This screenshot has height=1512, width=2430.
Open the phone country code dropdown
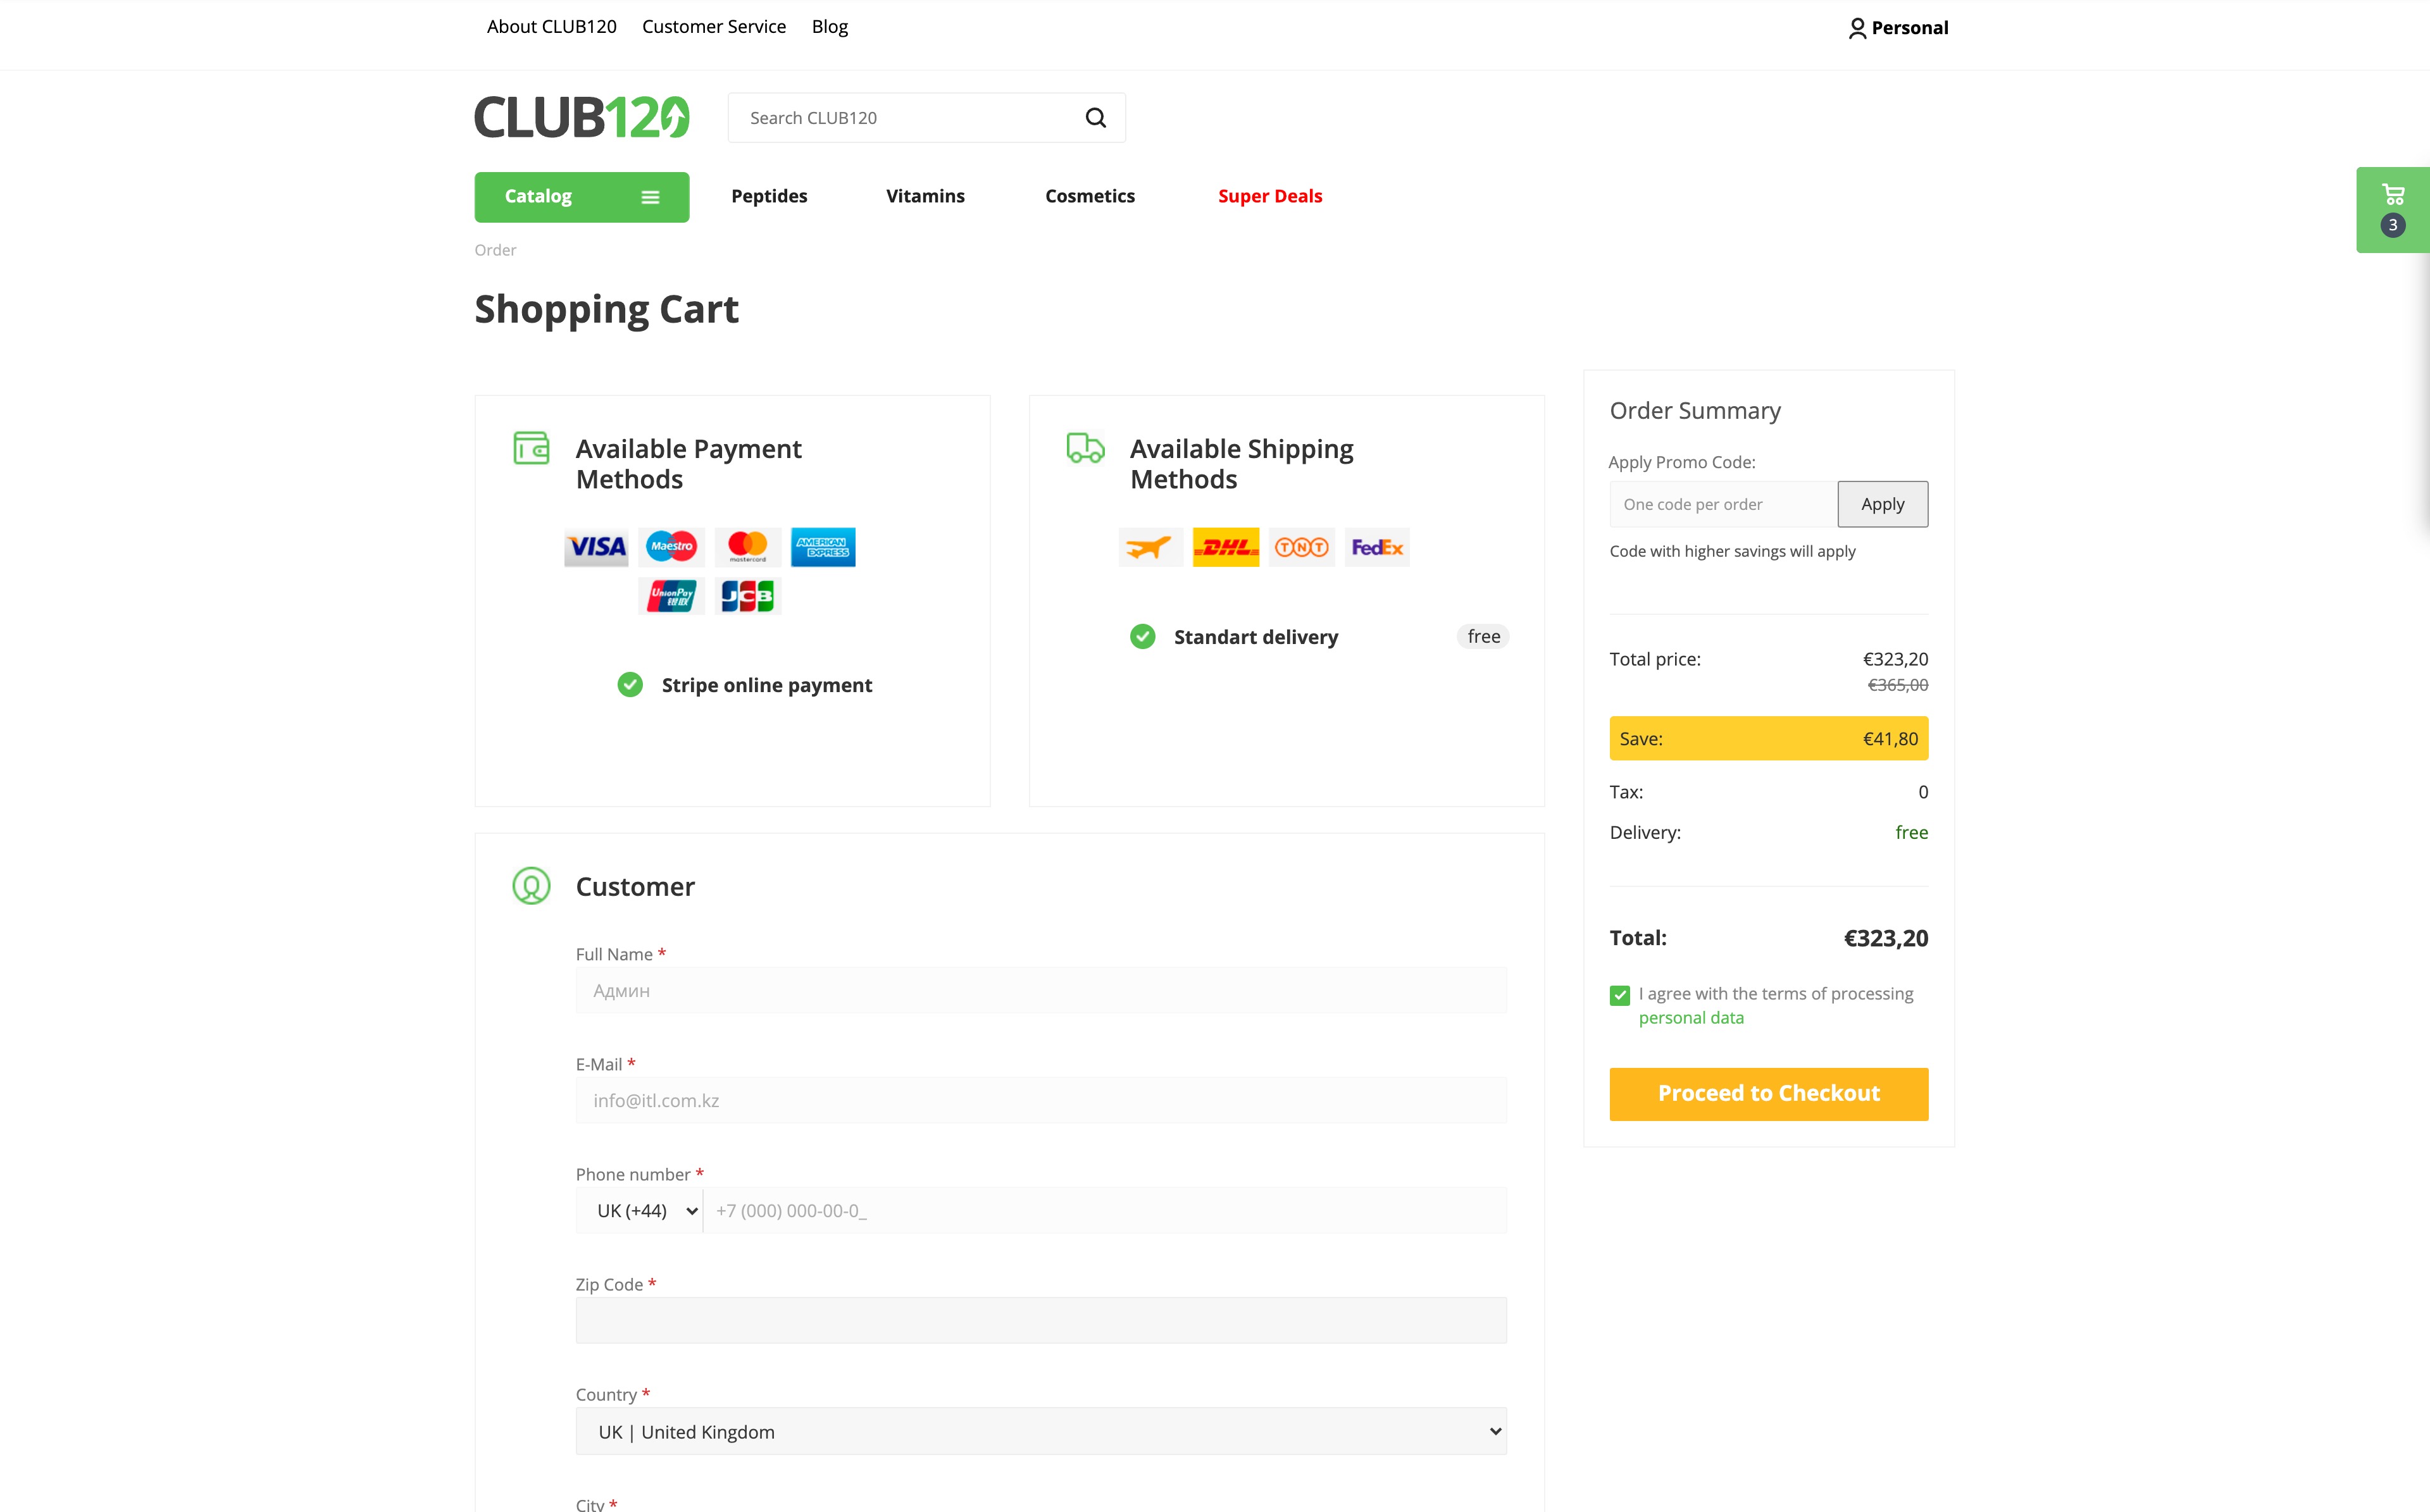pyautogui.click(x=645, y=1211)
